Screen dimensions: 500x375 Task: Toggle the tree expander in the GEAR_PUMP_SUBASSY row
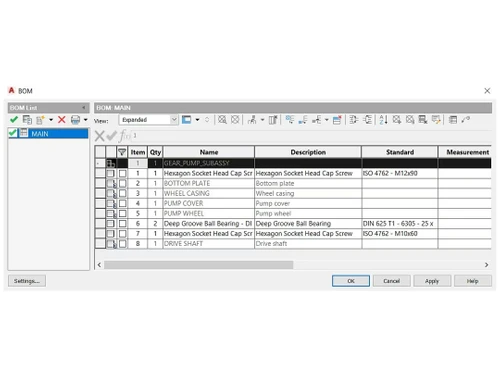point(98,164)
